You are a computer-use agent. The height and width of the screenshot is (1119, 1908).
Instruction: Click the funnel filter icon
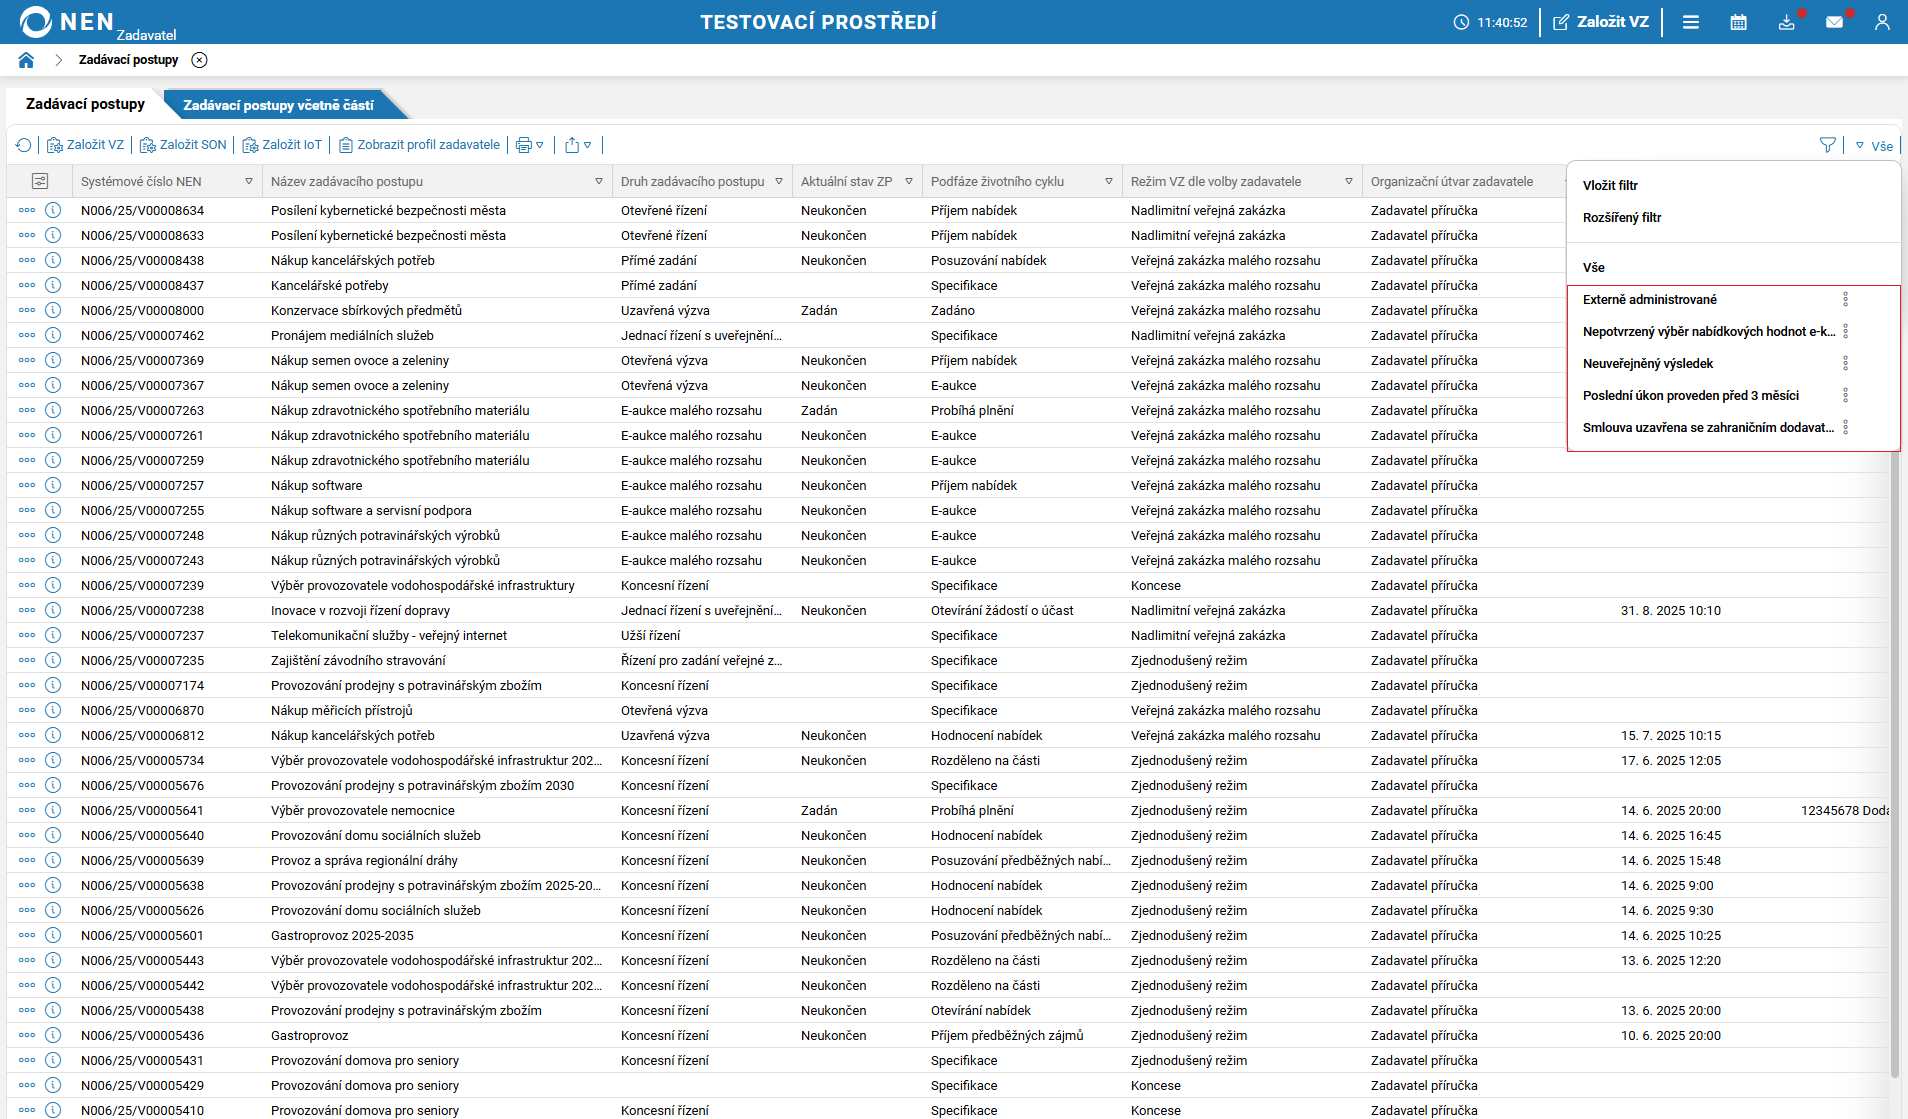pos(1828,145)
